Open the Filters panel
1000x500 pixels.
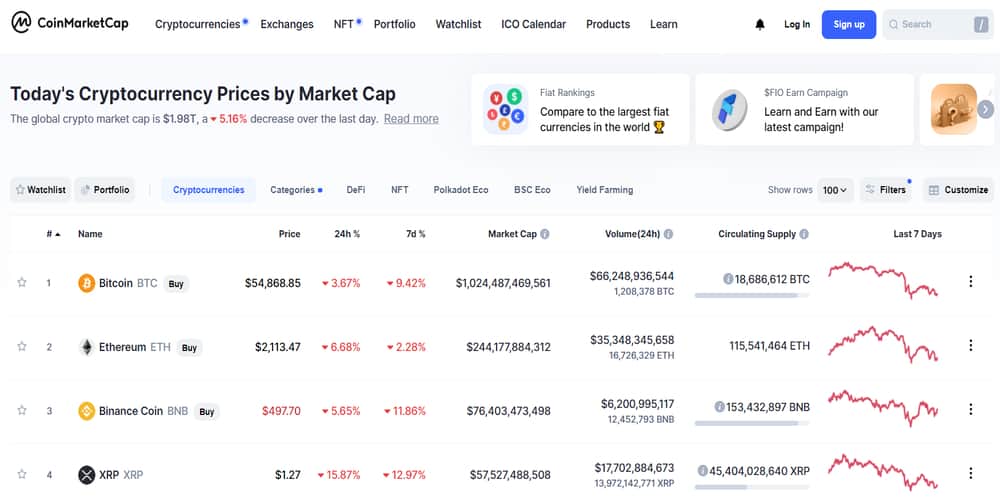[x=886, y=190]
